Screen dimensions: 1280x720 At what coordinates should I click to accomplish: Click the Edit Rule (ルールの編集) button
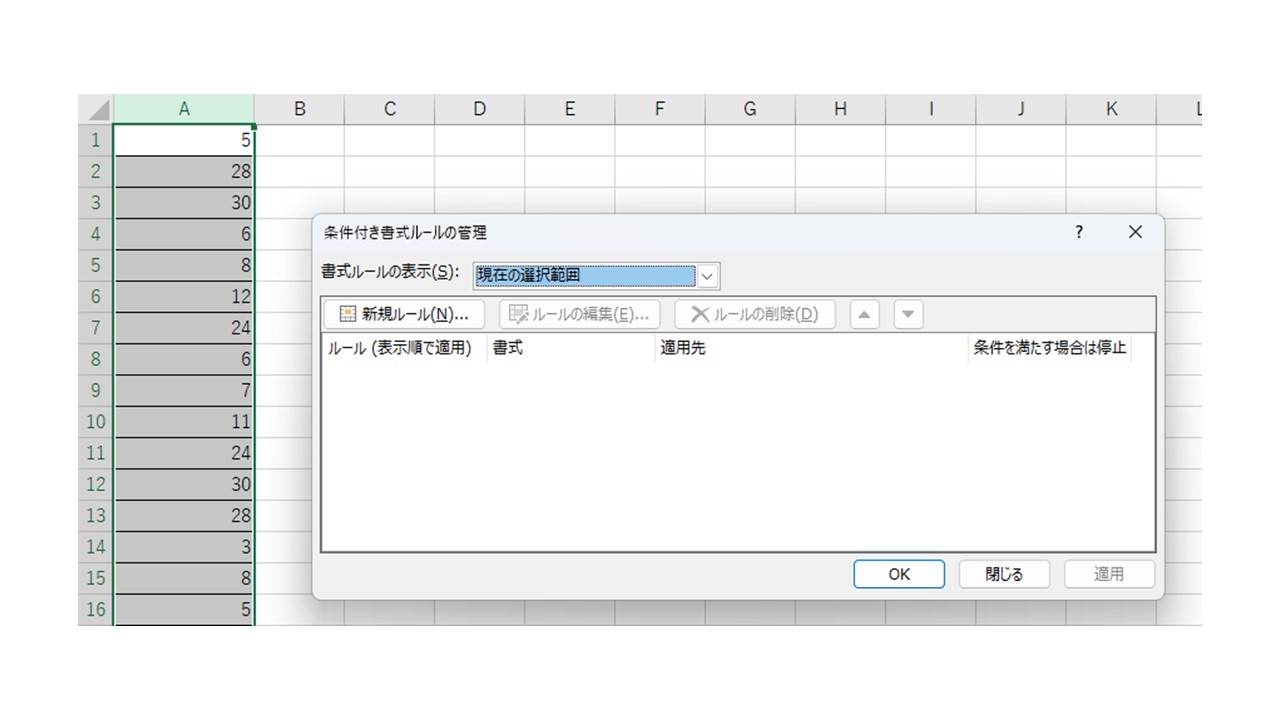pyautogui.click(x=580, y=314)
